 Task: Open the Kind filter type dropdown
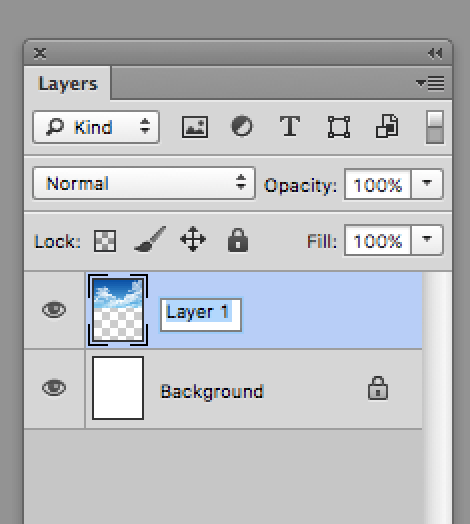click(x=96, y=127)
